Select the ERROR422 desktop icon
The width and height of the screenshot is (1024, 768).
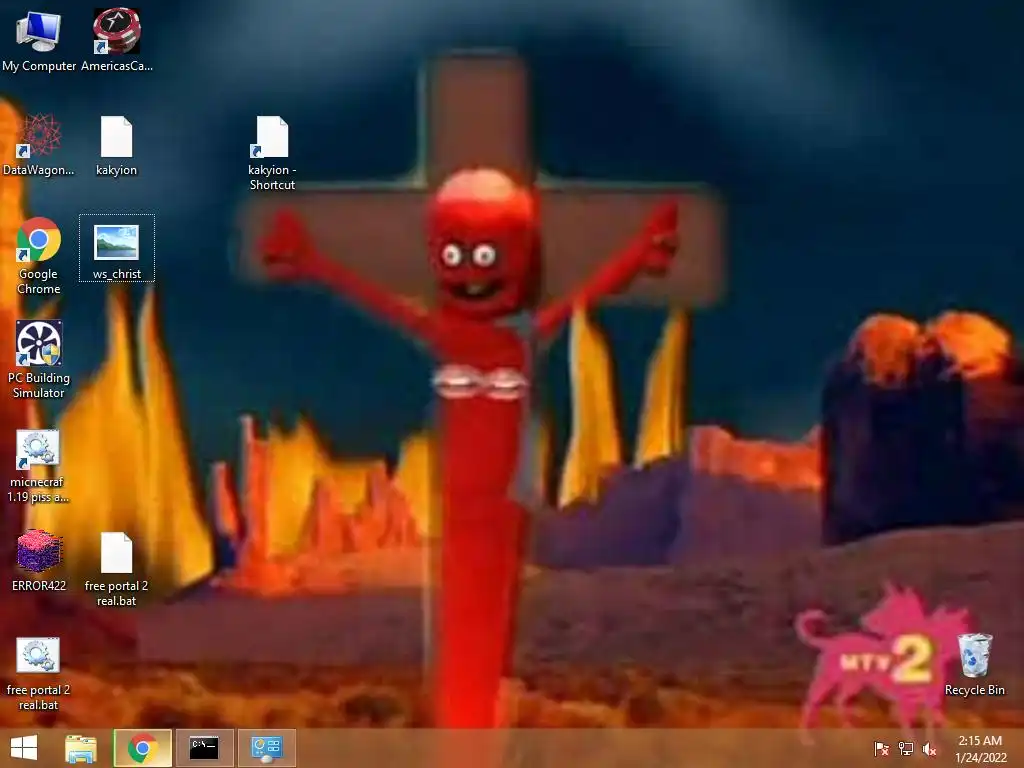[x=39, y=561]
